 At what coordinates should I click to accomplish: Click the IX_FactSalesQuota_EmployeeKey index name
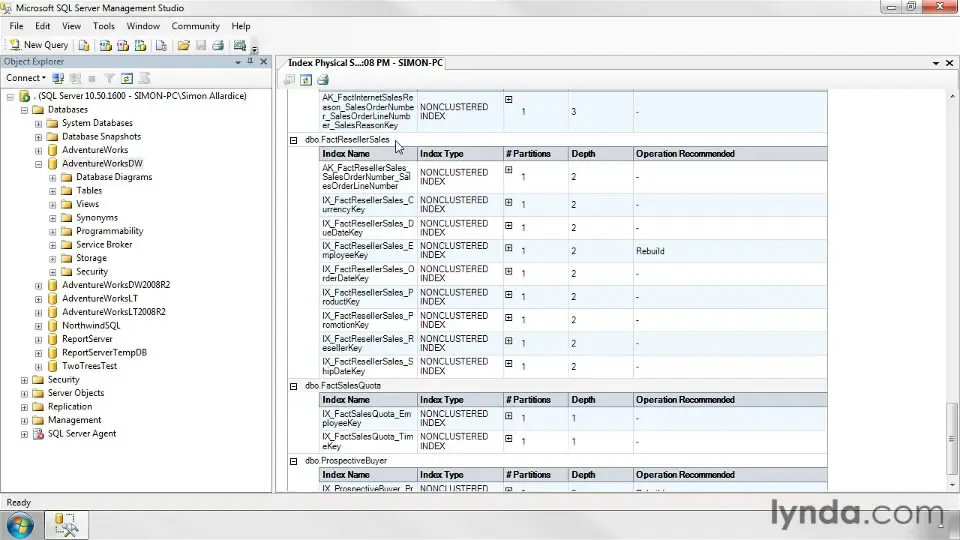pyautogui.click(x=367, y=418)
